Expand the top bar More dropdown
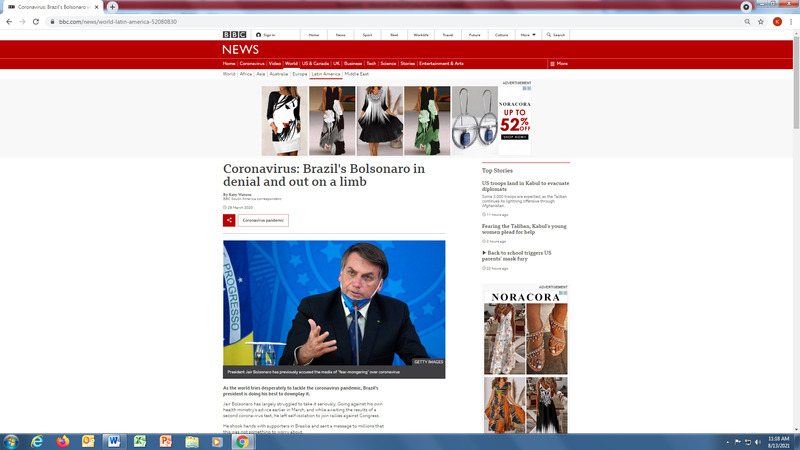 coord(527,34)
